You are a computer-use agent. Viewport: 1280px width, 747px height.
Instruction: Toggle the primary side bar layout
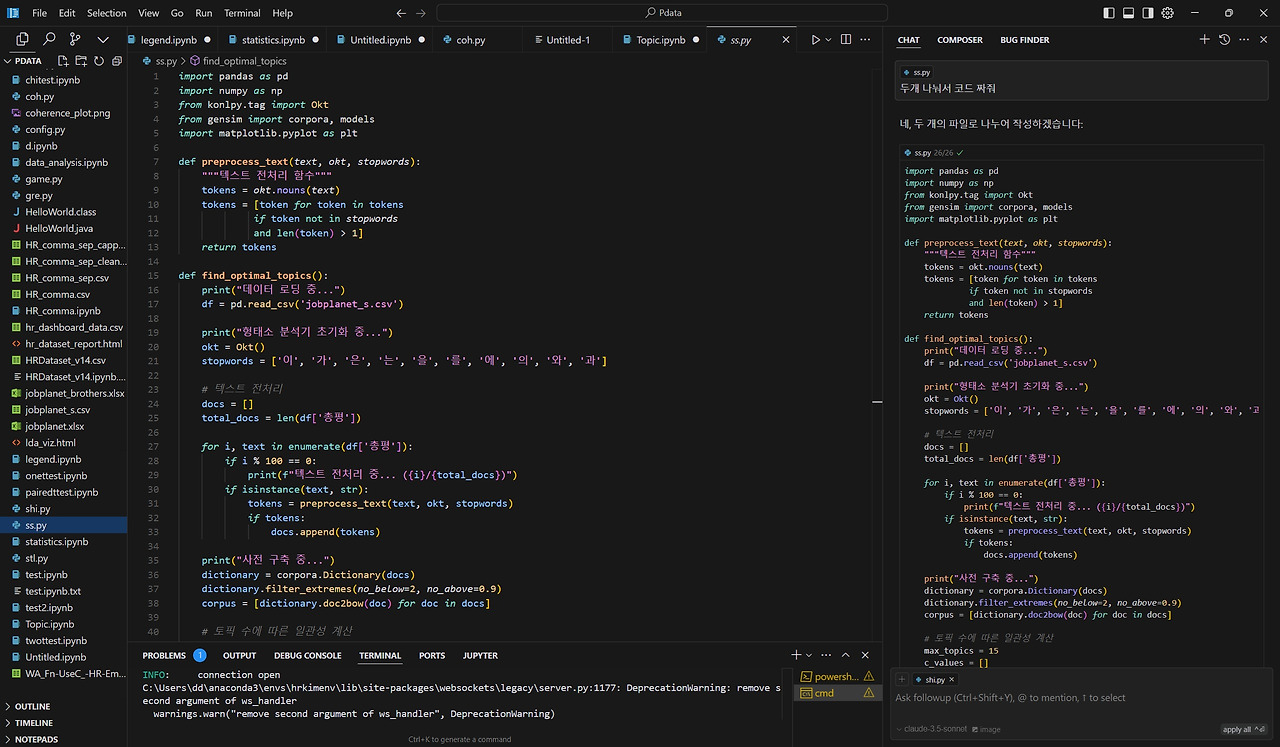1109,13
